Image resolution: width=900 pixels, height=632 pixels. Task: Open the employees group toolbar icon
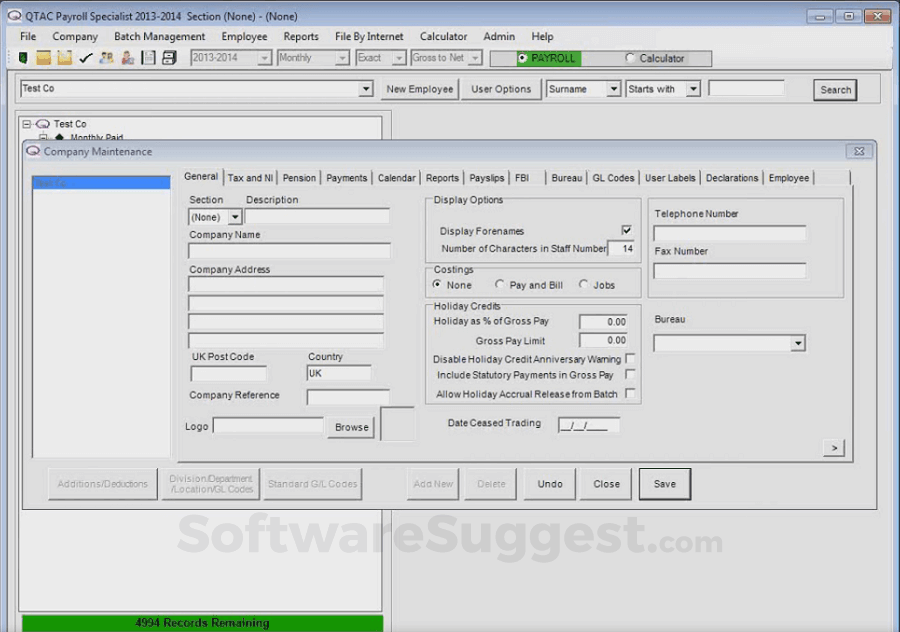(105, 58)
